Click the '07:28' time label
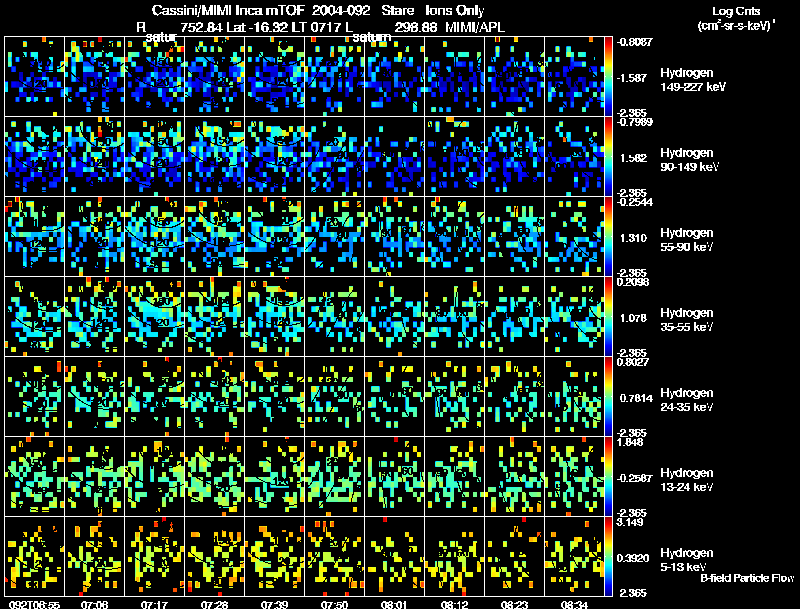 (214, 605)
